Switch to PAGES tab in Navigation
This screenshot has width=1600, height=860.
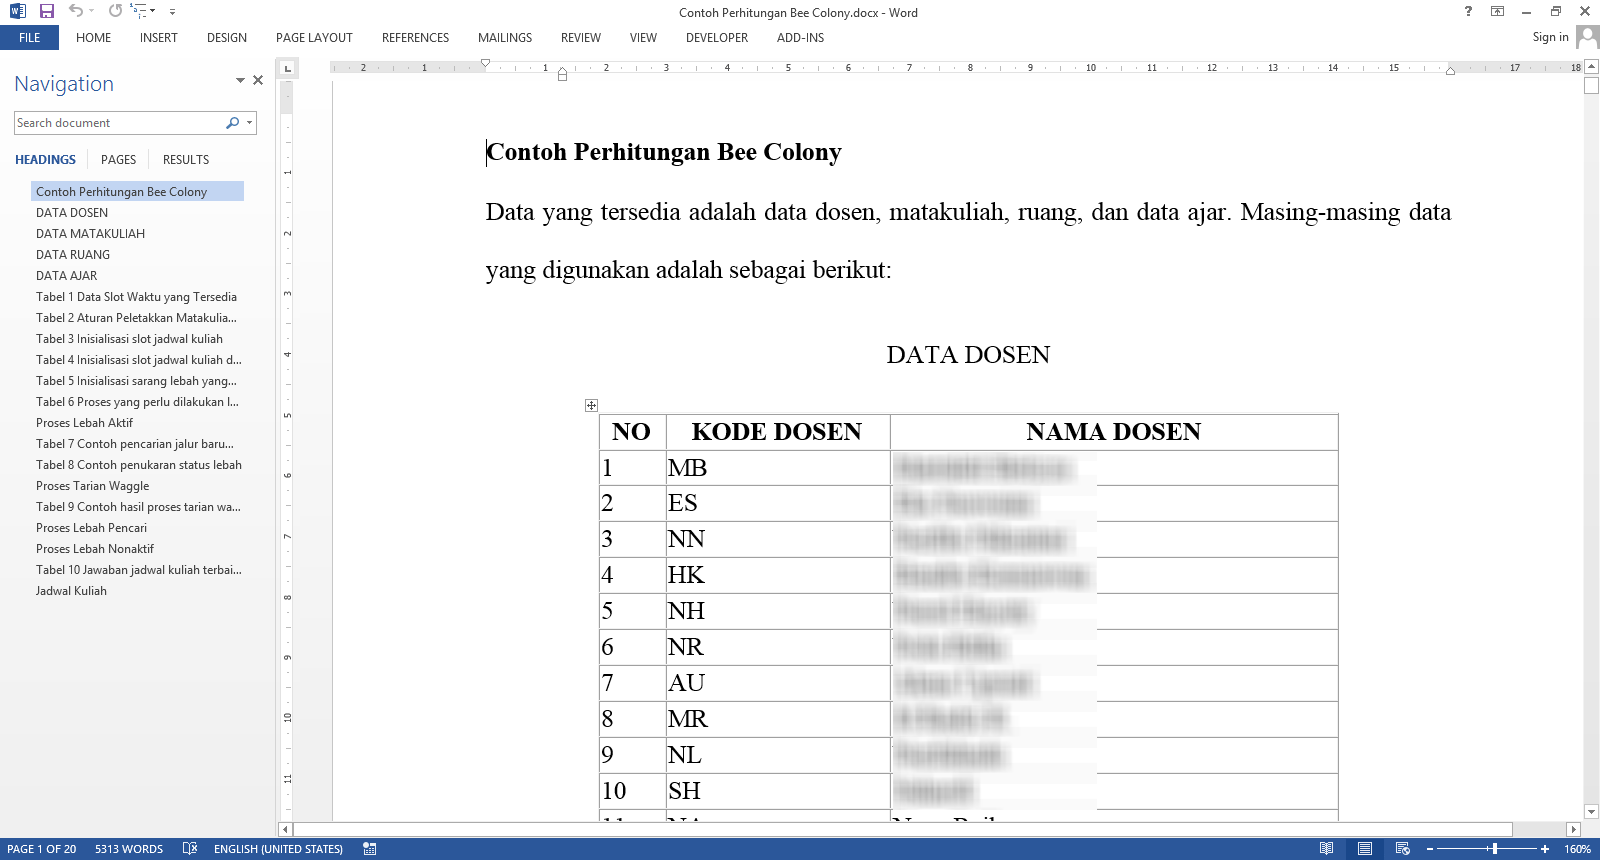(118, 160)
